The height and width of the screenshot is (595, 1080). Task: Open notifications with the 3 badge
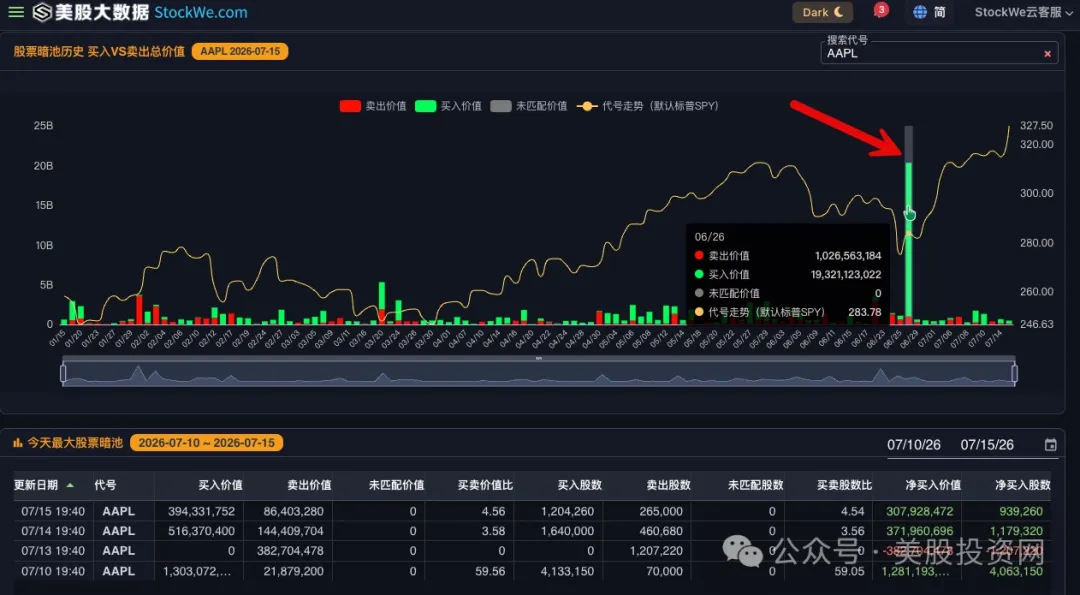[880, 11]
